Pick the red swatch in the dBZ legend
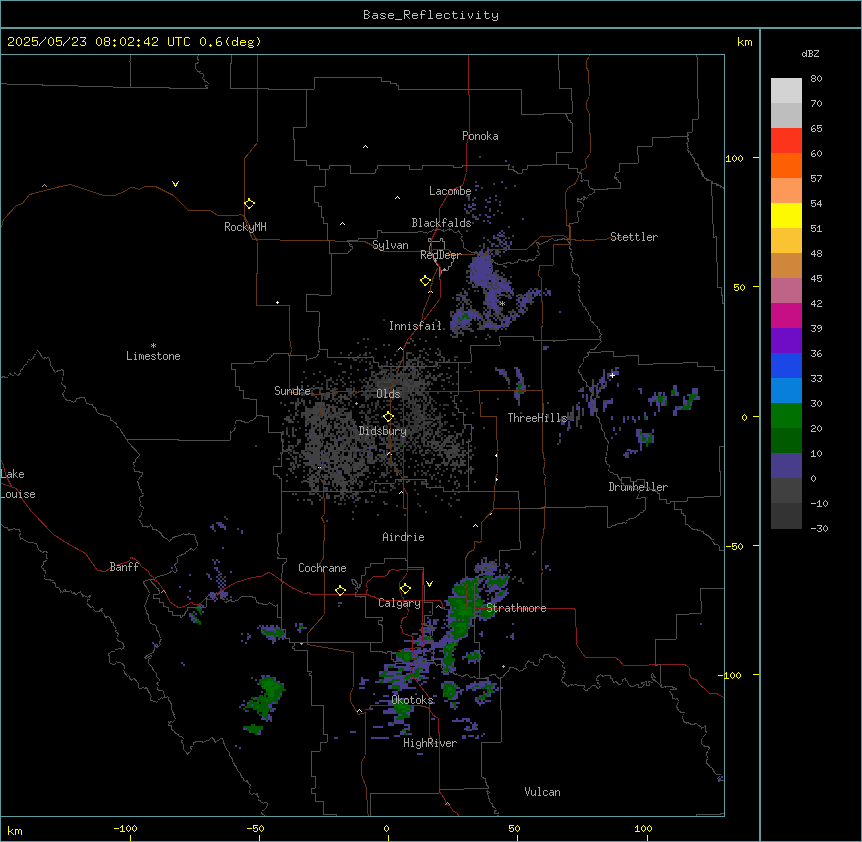The width and height of the screenshot is (862, 842). click(x=786, y=141)
